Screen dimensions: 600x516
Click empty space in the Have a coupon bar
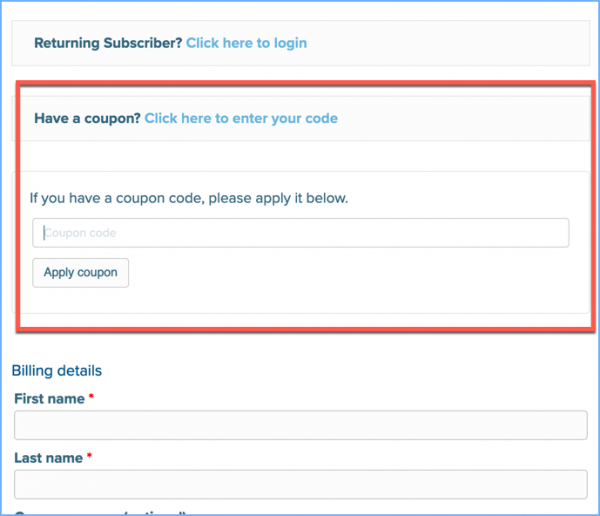click(460, 118)
